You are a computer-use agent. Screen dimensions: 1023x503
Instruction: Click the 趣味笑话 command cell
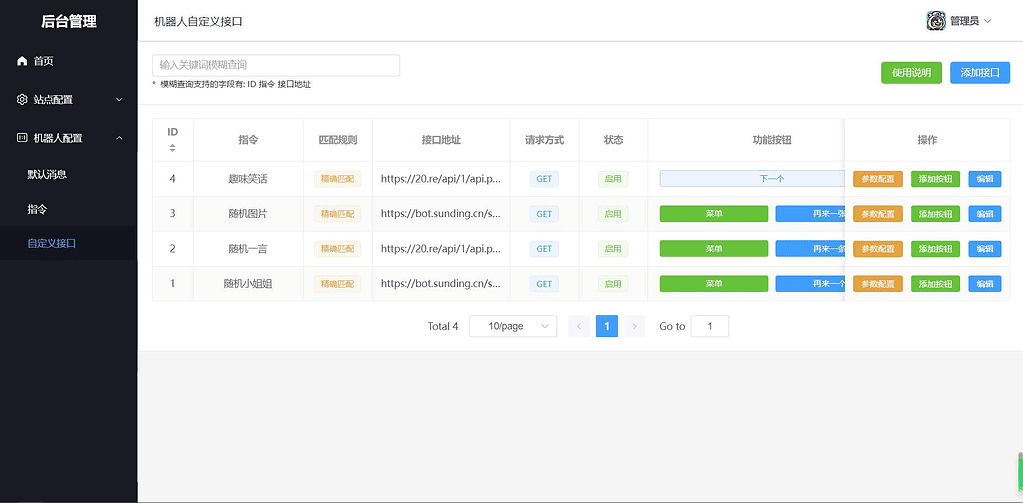[248, 179]
